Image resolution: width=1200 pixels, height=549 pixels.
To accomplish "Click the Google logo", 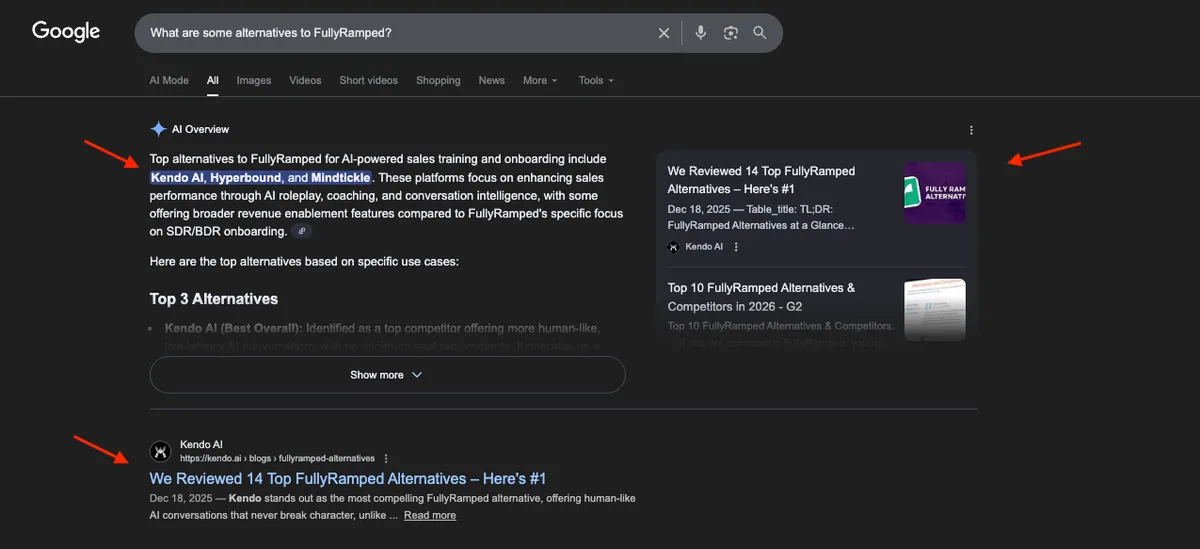I will coord(66,32).
